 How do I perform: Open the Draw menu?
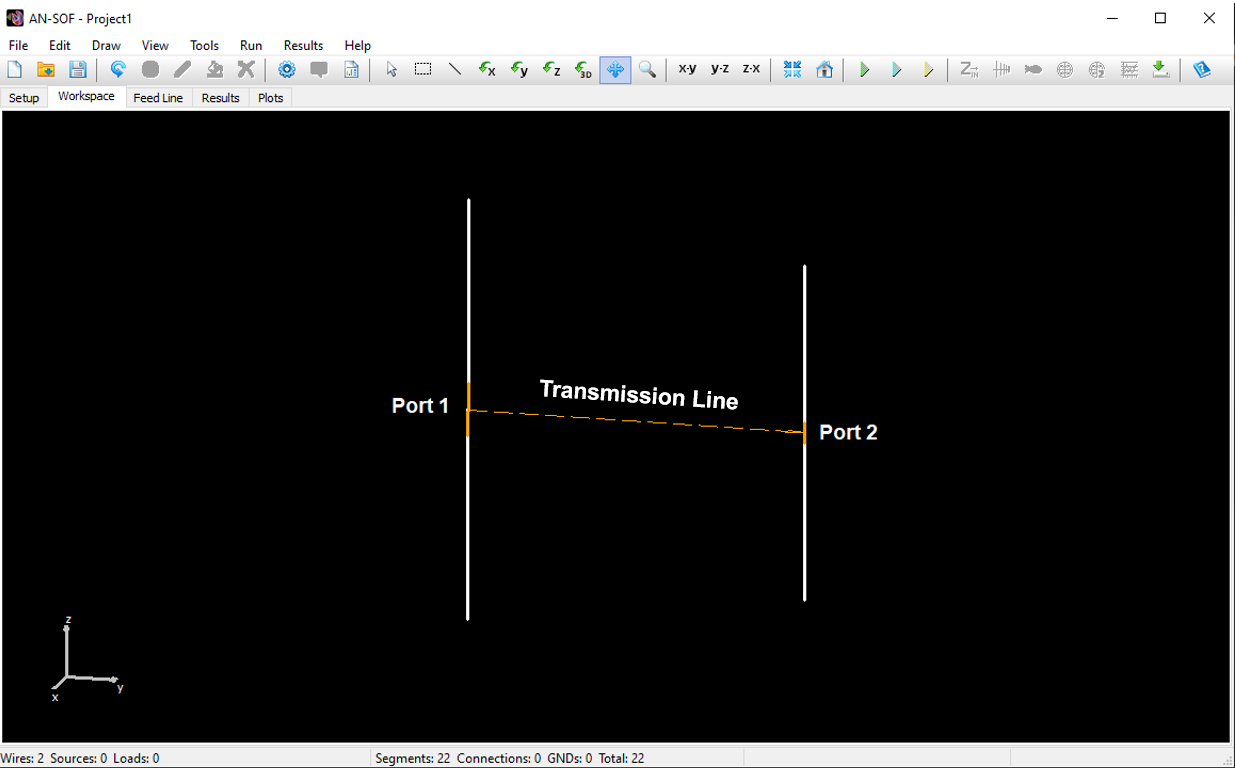tap(105, 45)
